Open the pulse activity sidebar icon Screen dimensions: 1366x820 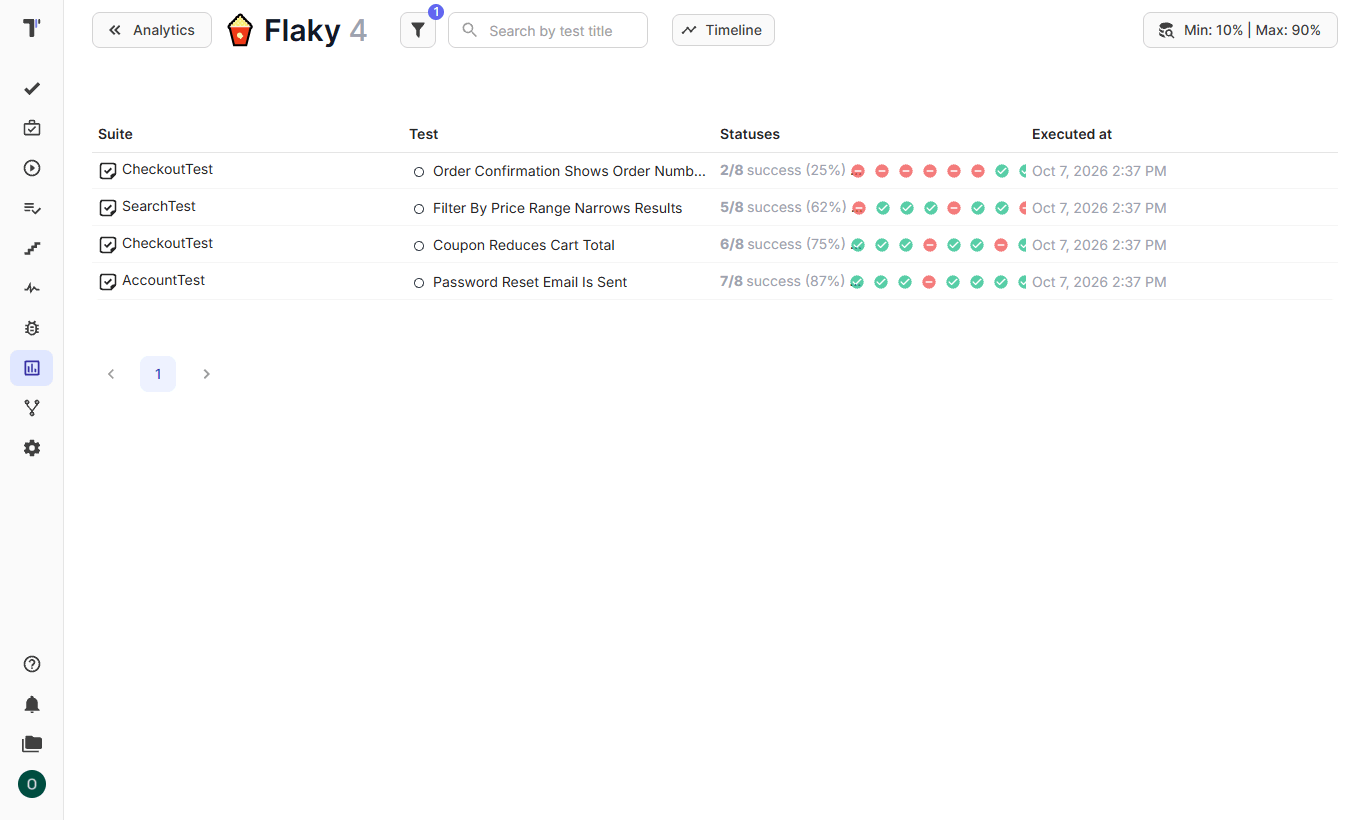32,288
